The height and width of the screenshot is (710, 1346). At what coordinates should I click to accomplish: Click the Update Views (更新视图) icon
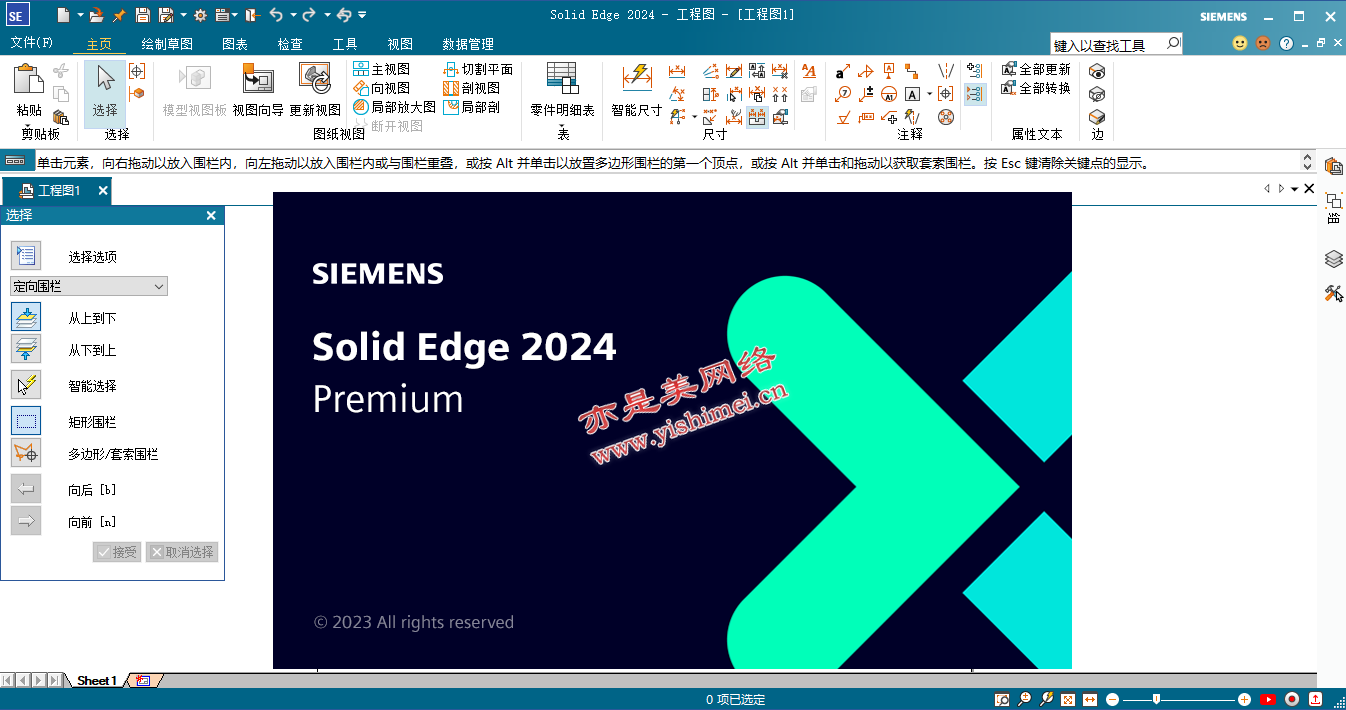pos(315,90)
